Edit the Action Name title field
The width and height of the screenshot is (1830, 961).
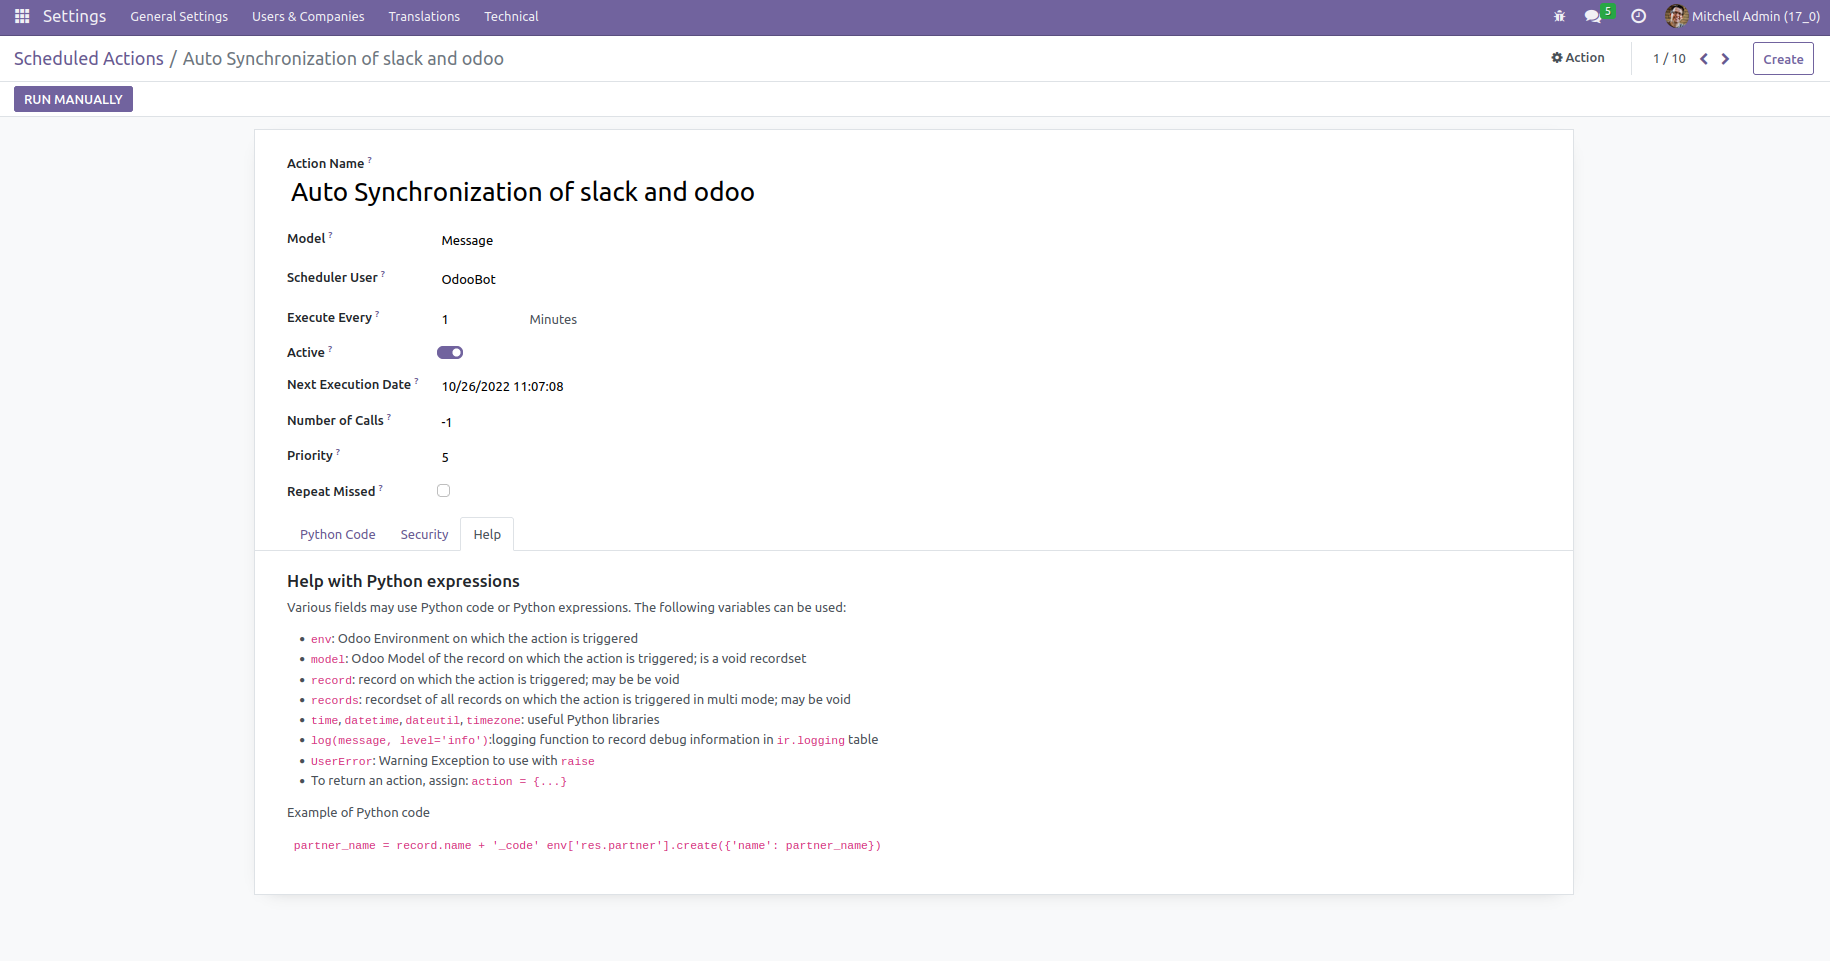click(523, 192)
